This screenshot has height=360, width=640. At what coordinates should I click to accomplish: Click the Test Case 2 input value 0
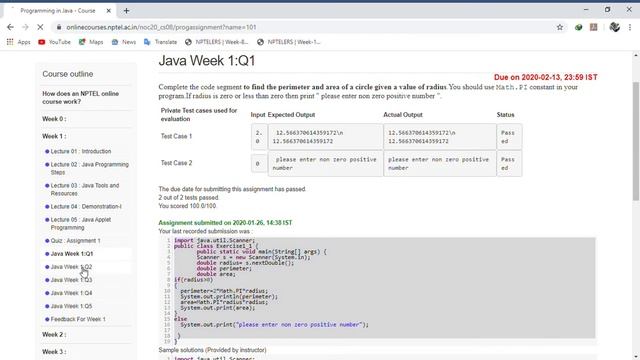(x=259, y=164)
